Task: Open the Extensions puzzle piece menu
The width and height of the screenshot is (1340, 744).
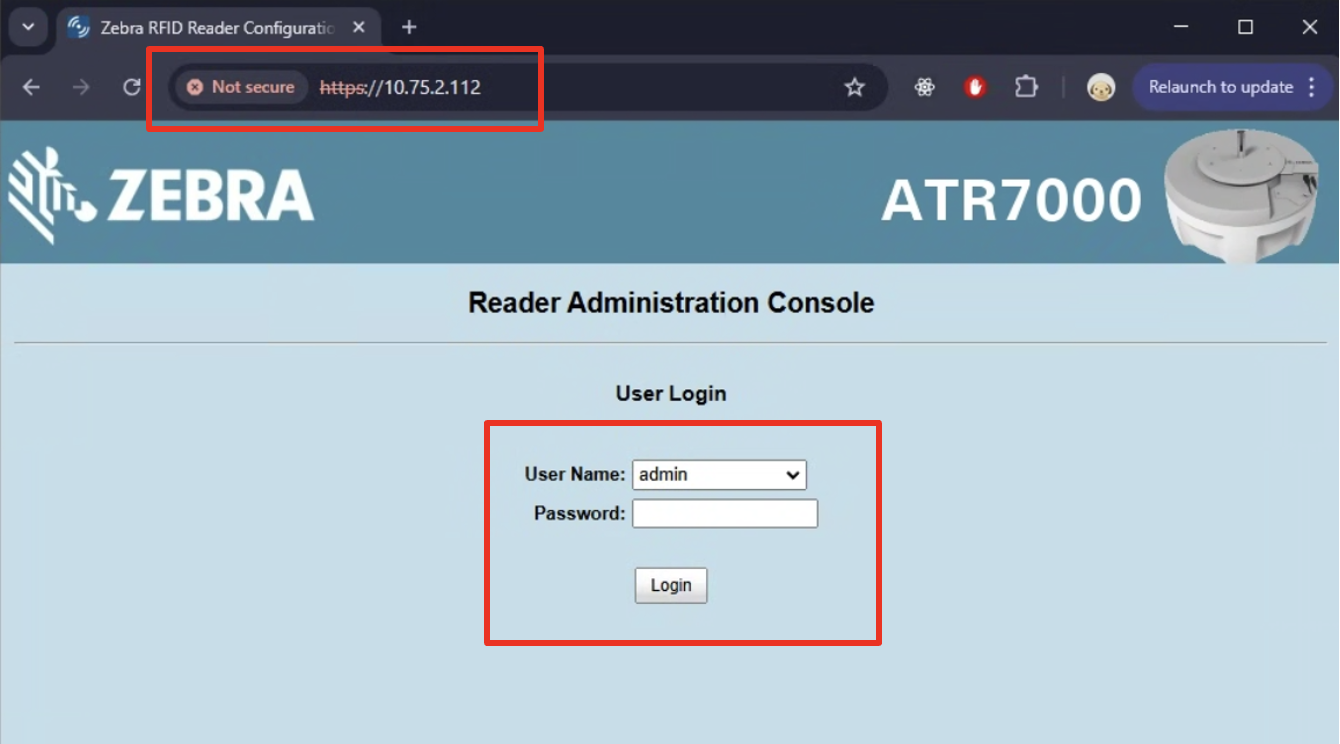Action: click(x=1026, y=87)
